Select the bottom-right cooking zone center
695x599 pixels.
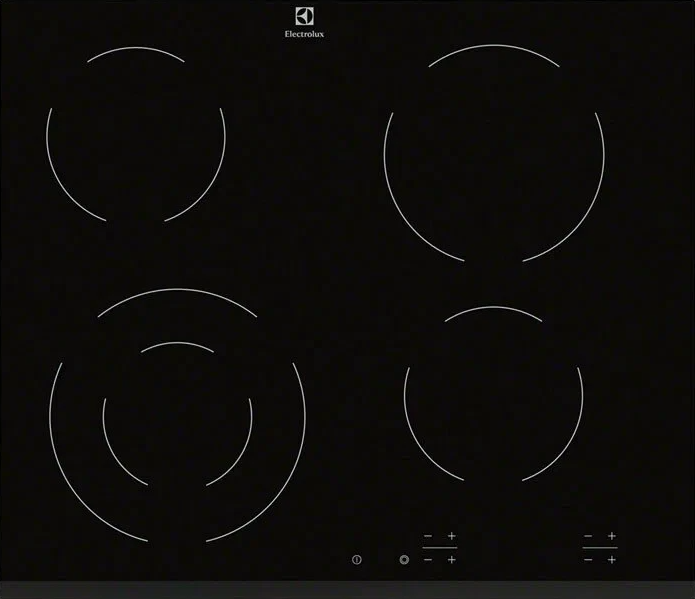(x=493, y=395)
